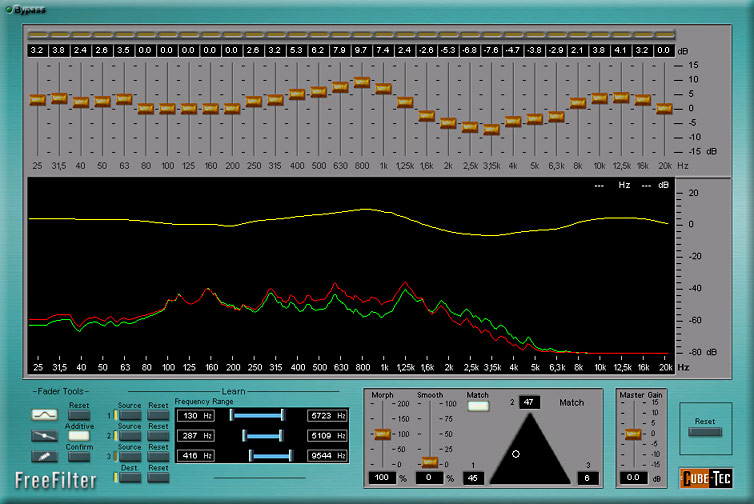The height and width of the screenshot is (504, 754).
Task: Click the Smooth percentage value field
Action: (x=427, y=478)
